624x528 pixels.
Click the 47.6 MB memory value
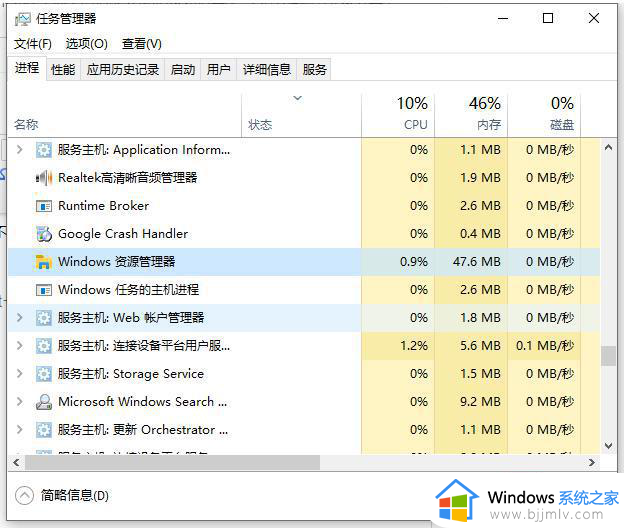[477, 262]
